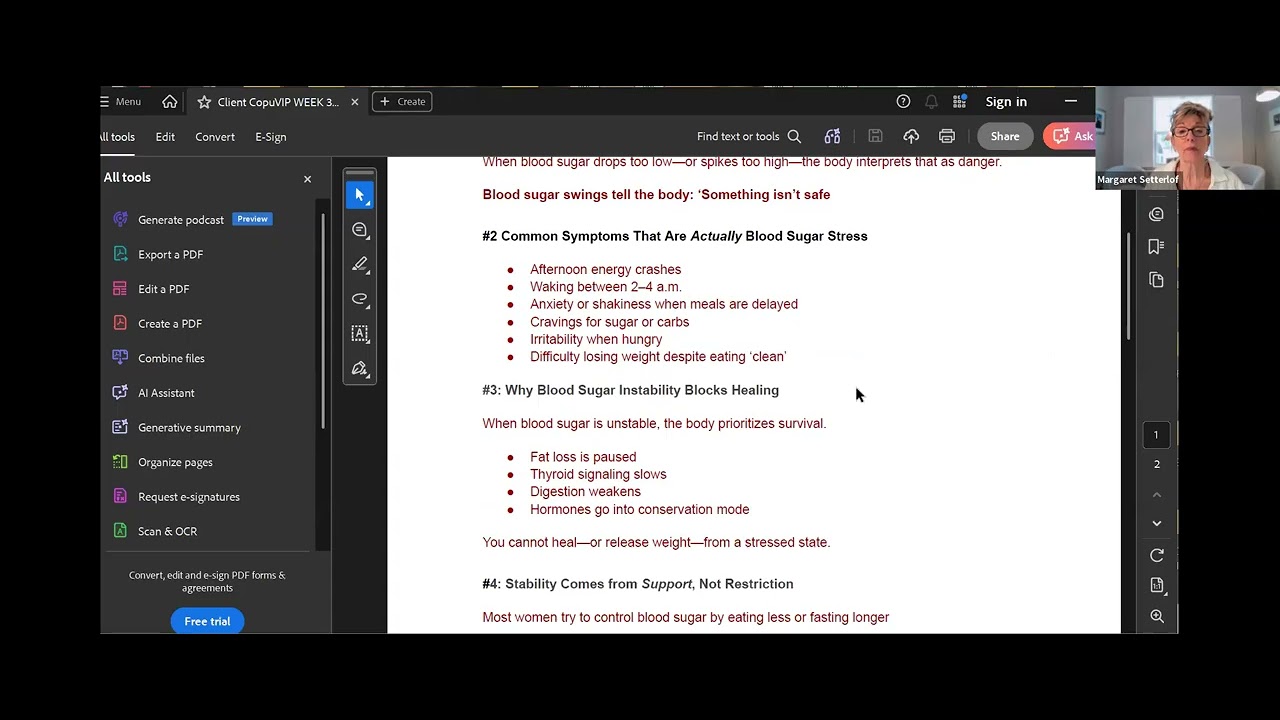Click the bullet 'Afternoon energy crashes'
This screenshot has width=1280, height=720.
[605, 270]
